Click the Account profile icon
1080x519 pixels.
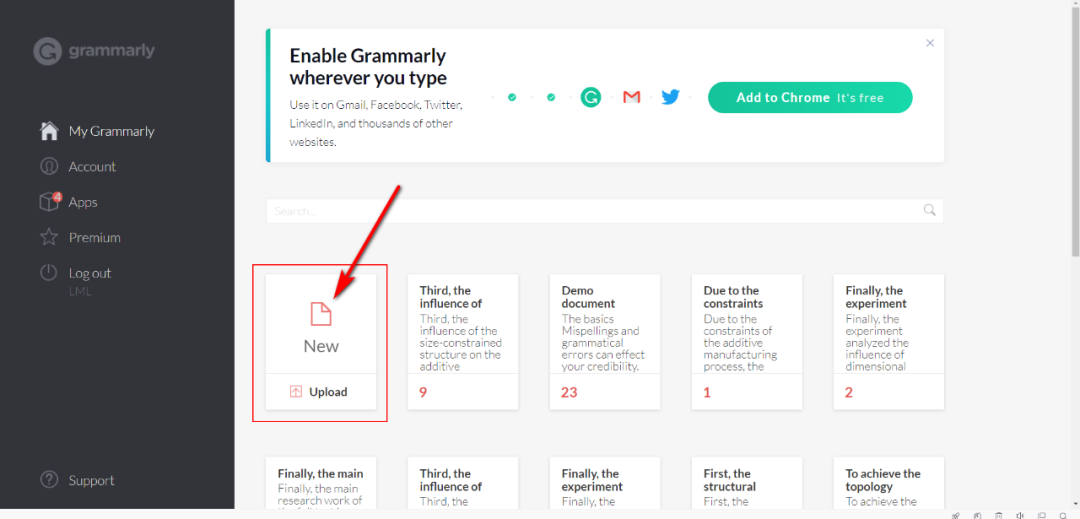point(48,167)
